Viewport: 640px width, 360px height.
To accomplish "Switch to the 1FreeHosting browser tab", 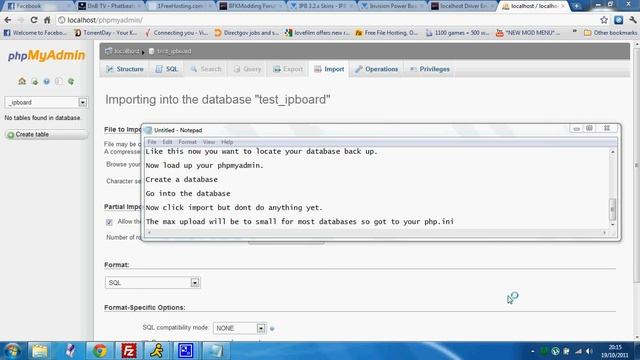I will pos(180,6).
